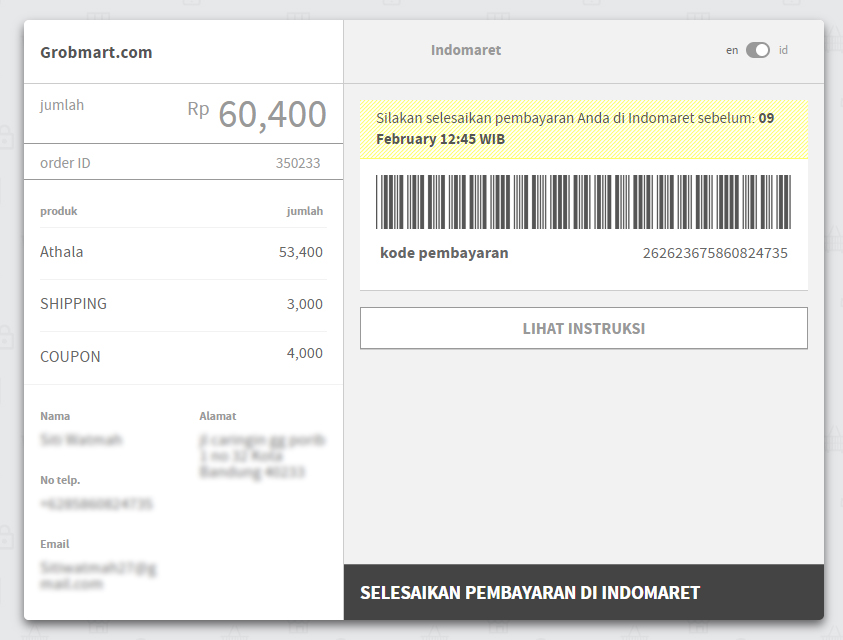The image size is (843, 640).
Task: Click the 'order ID' label
Action: point(65,163)
